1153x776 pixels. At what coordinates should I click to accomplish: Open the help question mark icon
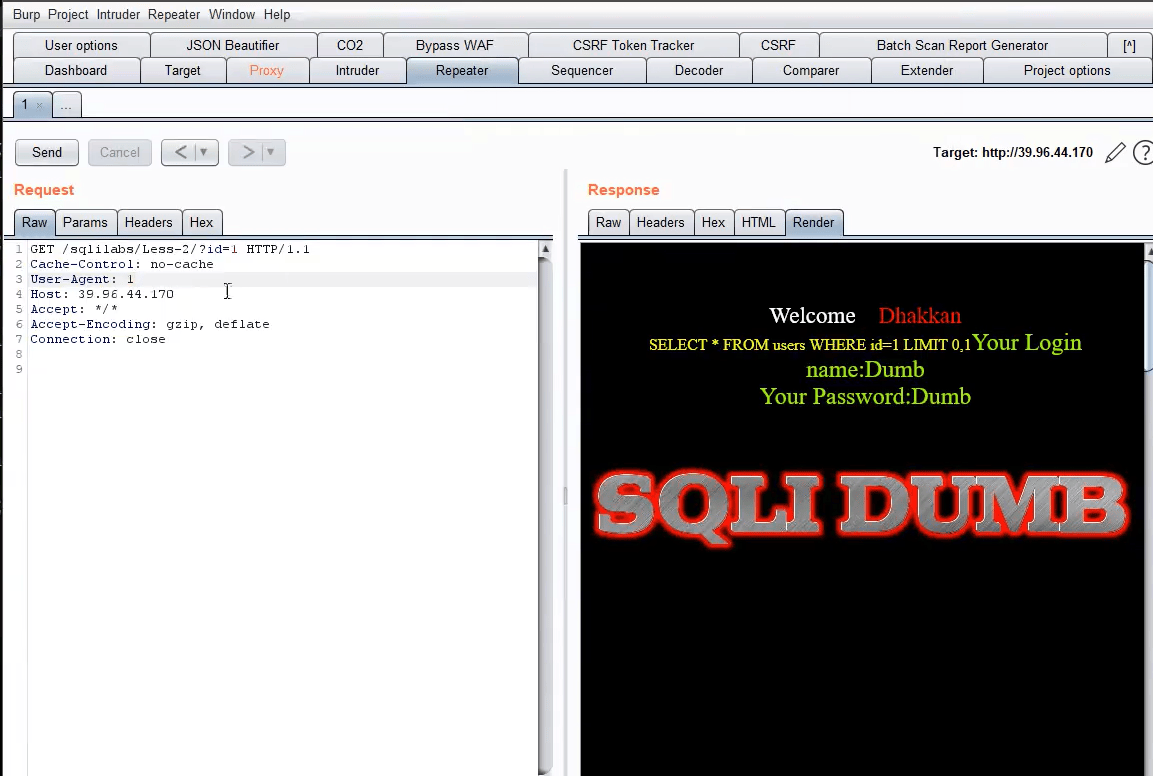tap(1143, 152)
